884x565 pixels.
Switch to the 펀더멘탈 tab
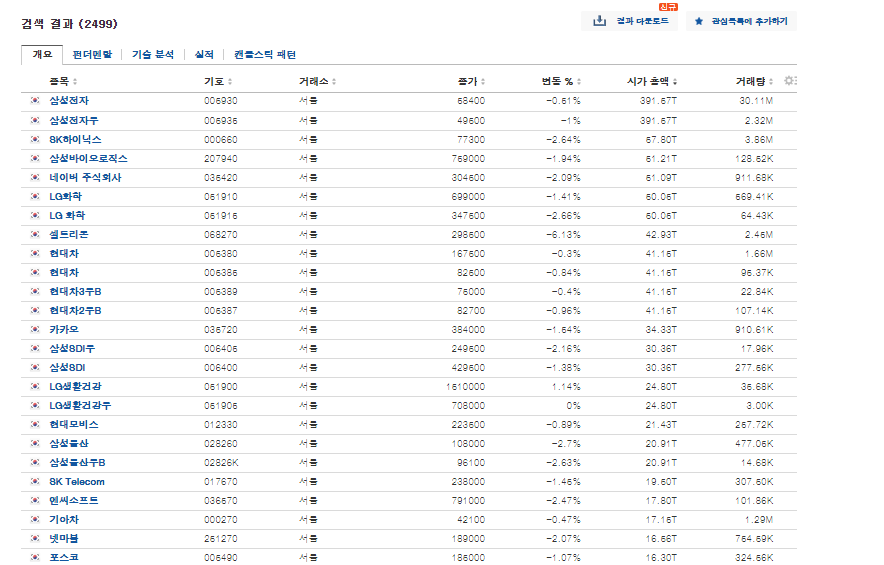(x=92, y=55)
